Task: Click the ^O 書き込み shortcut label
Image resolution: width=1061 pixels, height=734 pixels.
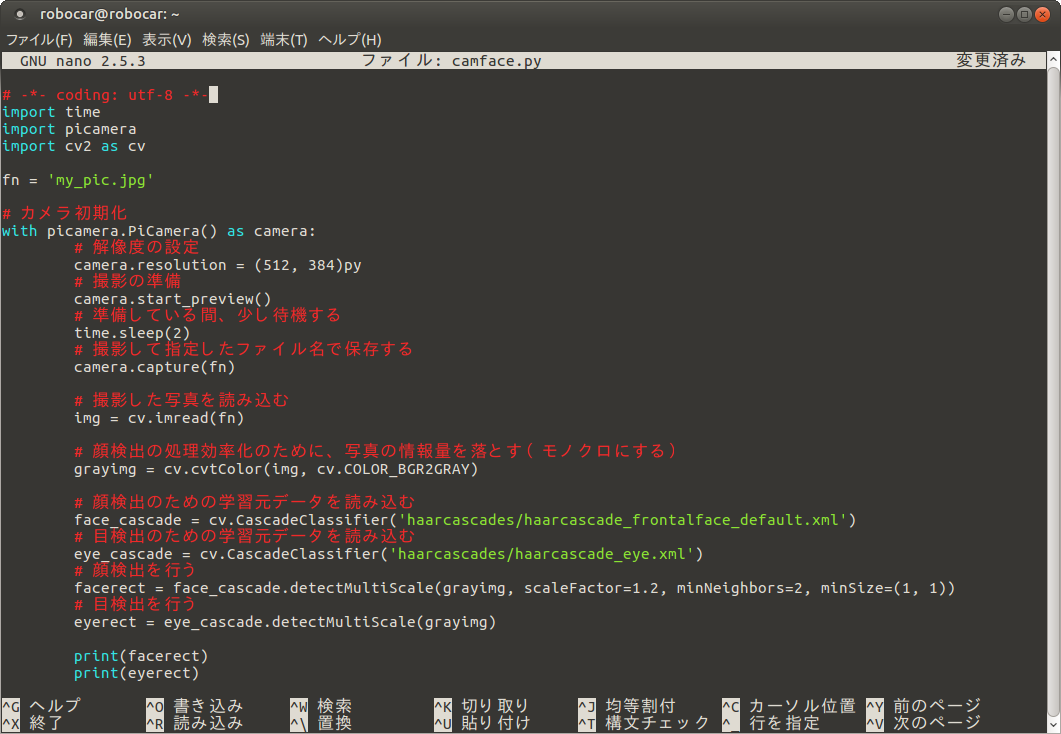Action: tap(194, 706)
